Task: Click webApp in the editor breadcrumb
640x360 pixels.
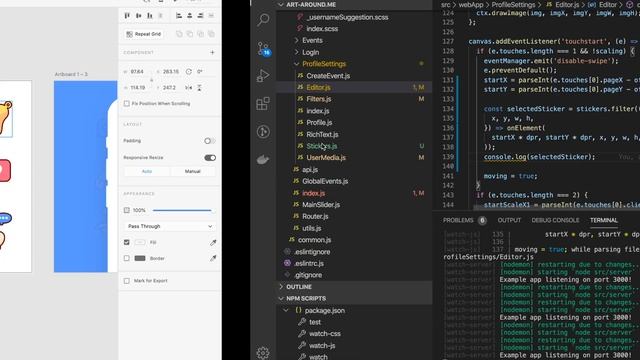Action: pyautogui.click(x=471, y=5)
